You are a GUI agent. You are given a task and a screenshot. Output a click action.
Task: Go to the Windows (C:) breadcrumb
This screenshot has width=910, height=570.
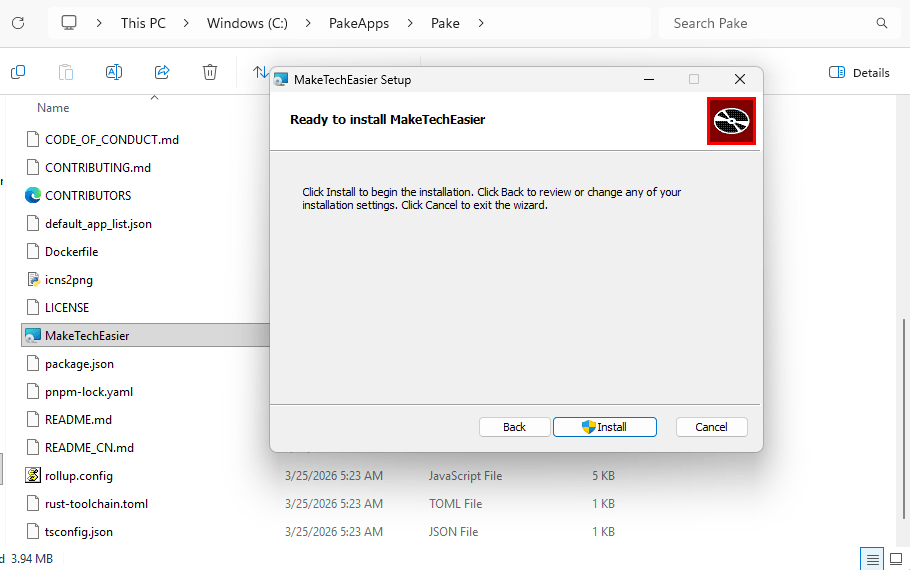247,23
